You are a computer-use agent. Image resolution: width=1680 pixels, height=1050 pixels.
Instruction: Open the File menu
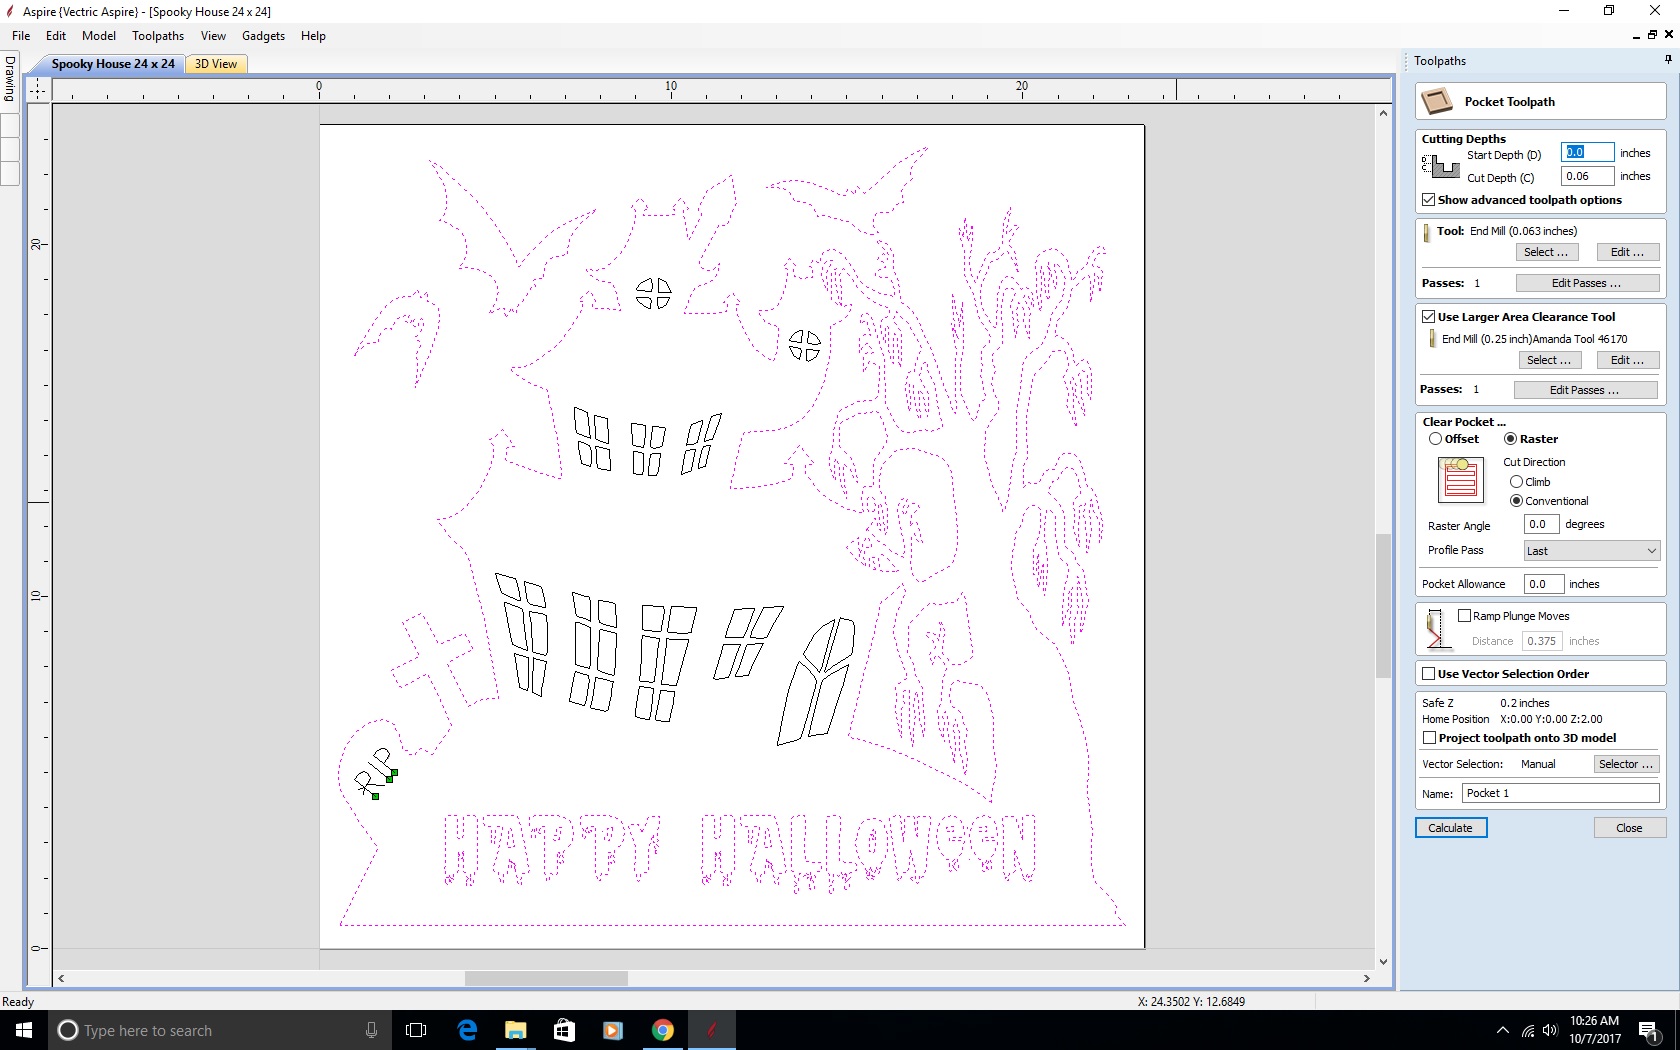[x=21, y=36]
